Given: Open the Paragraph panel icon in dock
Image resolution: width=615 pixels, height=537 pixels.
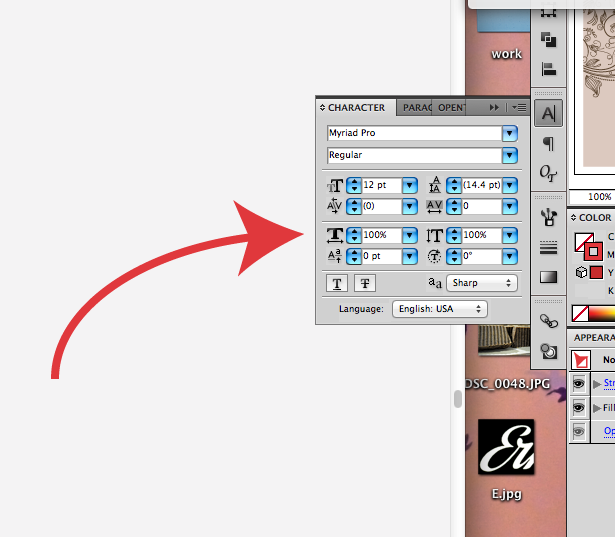Looking at the screenshot, I should (548, 143).
